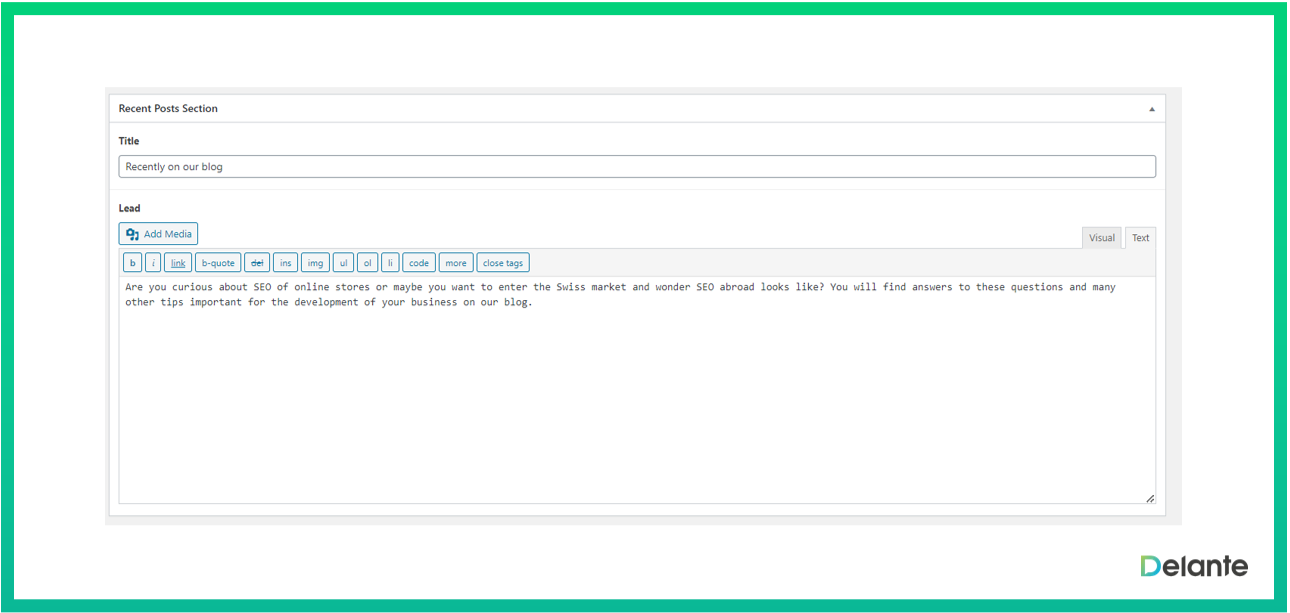Click the bold 'b' quicktag button
This screenshot has height=613, width=1290.
pos(132,263)
